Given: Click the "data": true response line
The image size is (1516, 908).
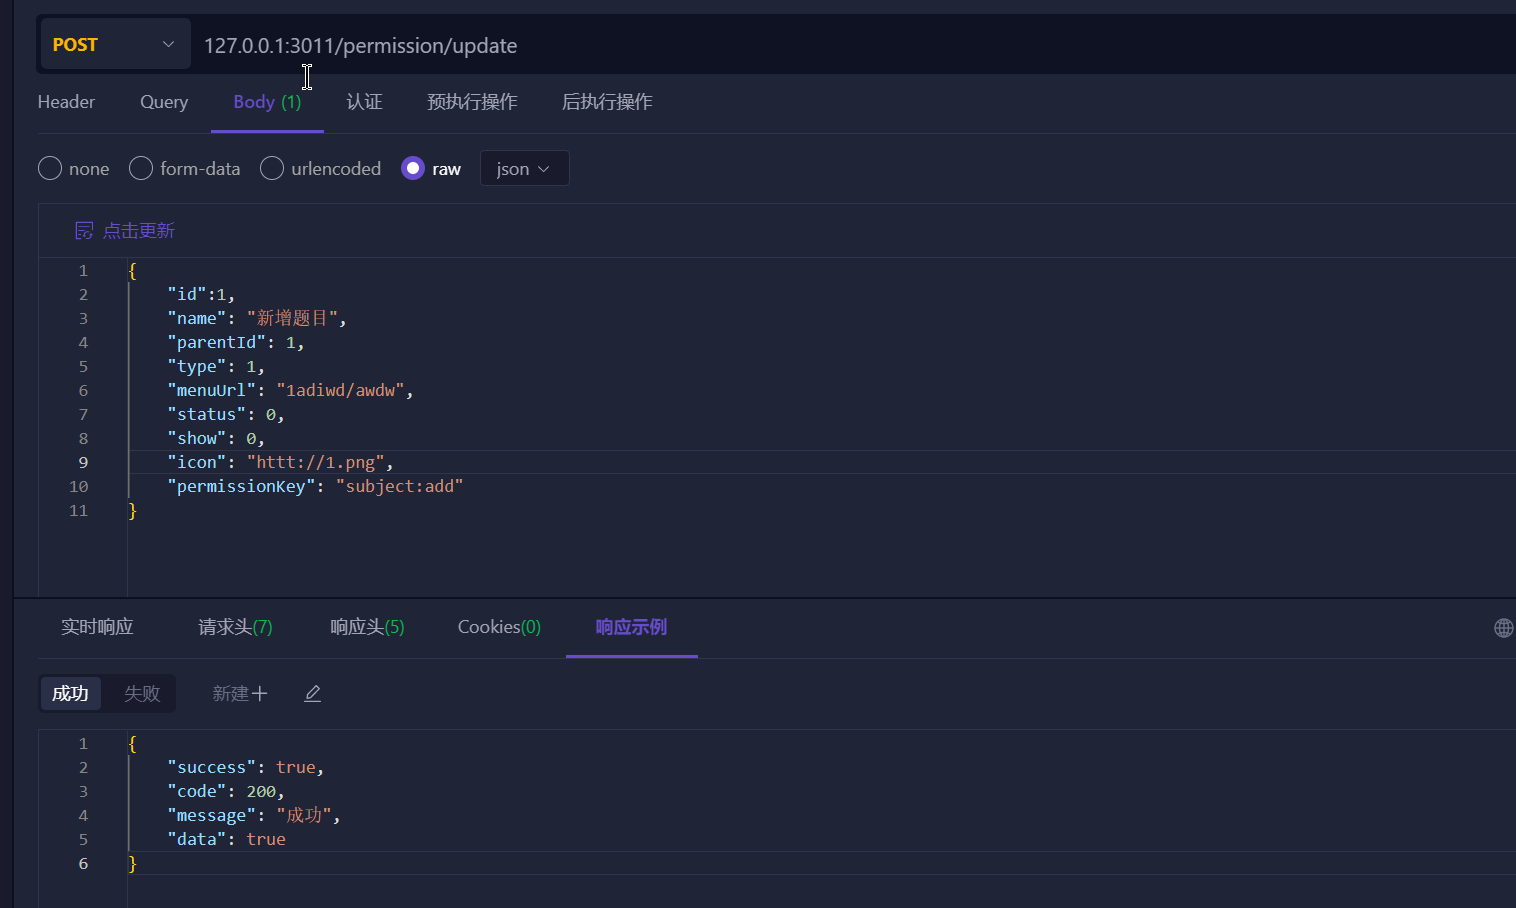Looking at the screenshot, I should (227, 839).
